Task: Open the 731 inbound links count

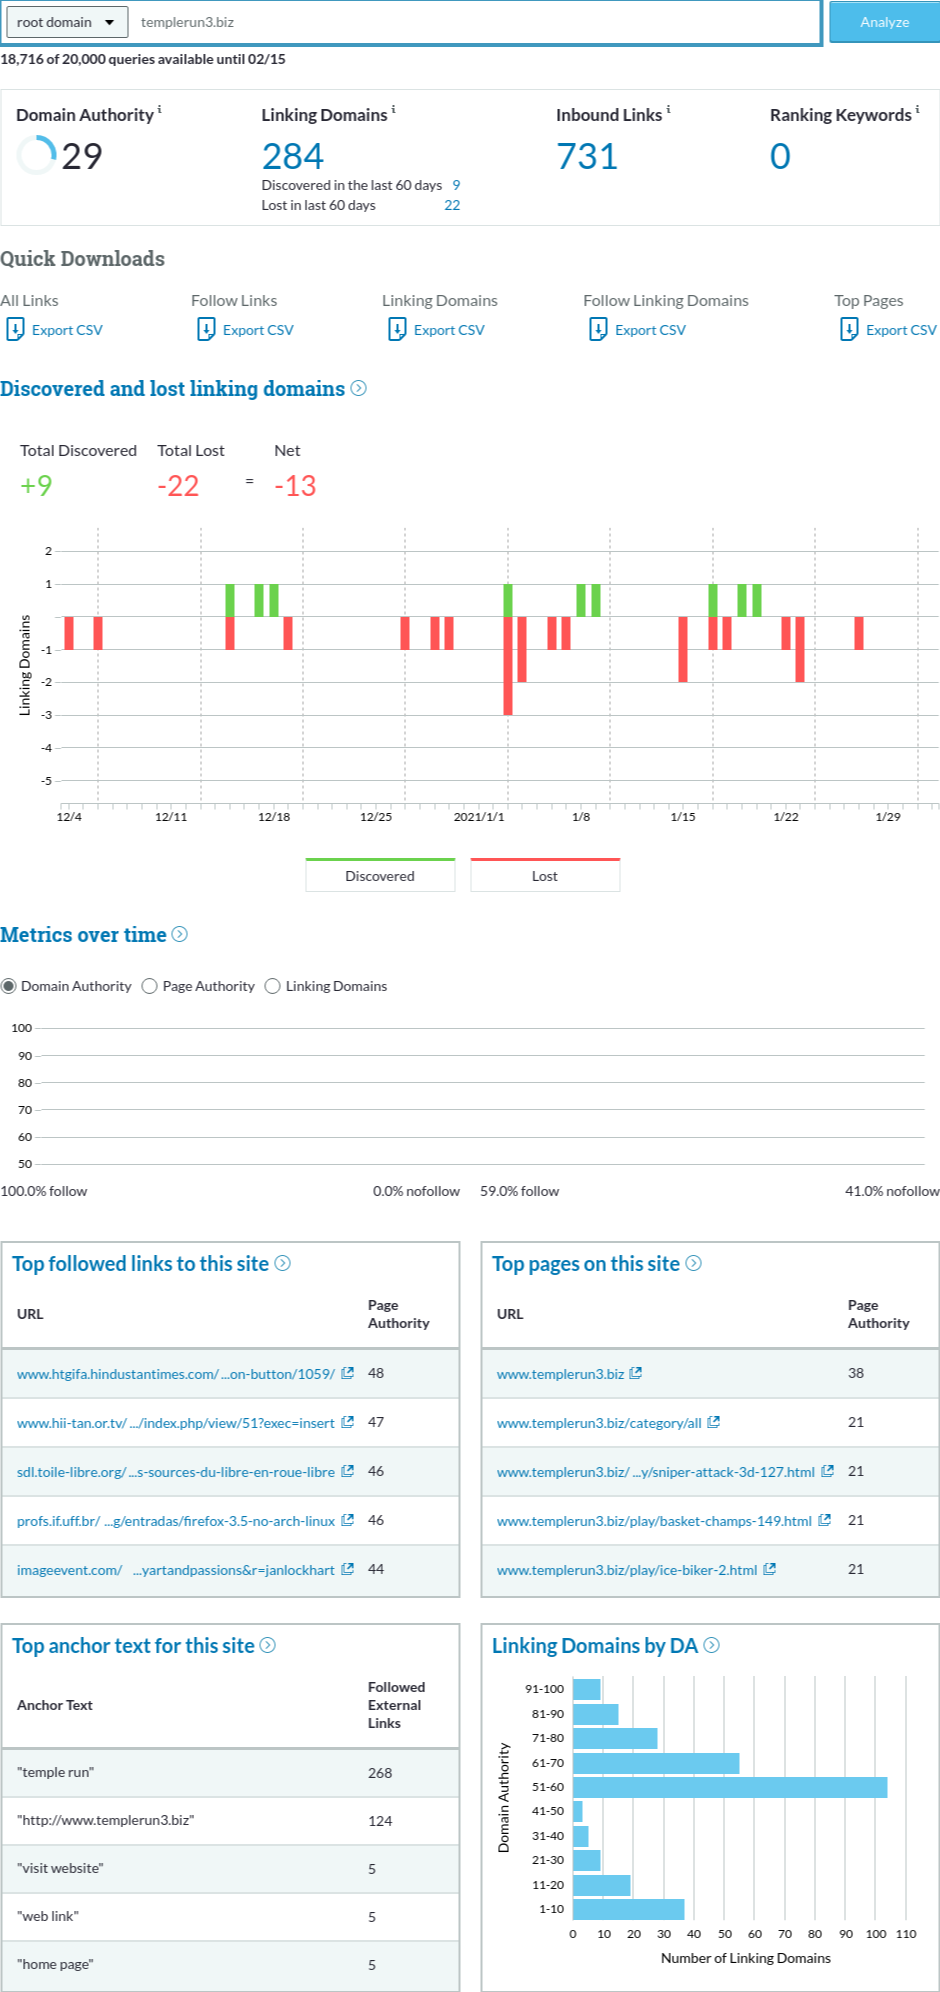Action: coord(587,156)
